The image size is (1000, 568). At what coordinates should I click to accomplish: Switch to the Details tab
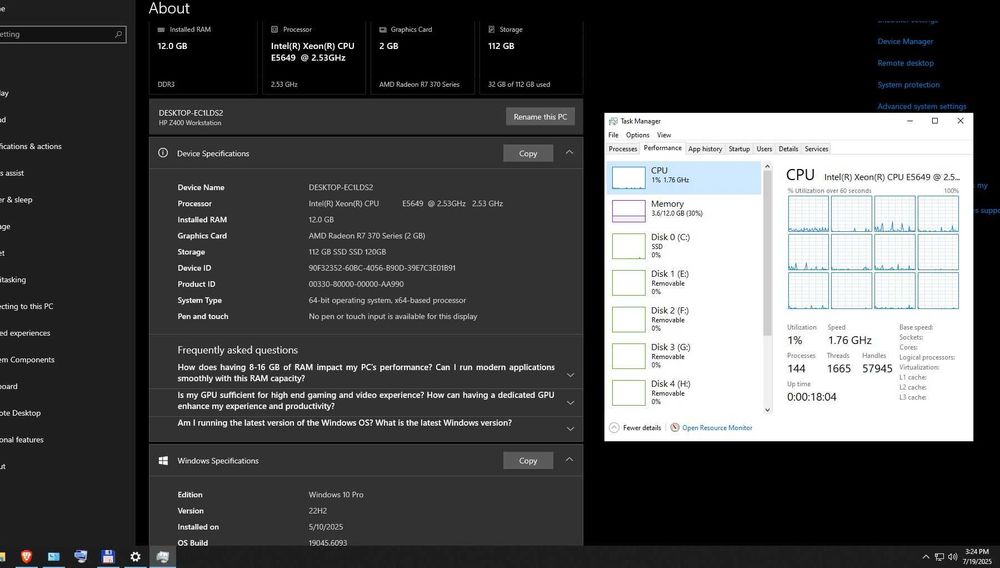click(x=788, y=149)
